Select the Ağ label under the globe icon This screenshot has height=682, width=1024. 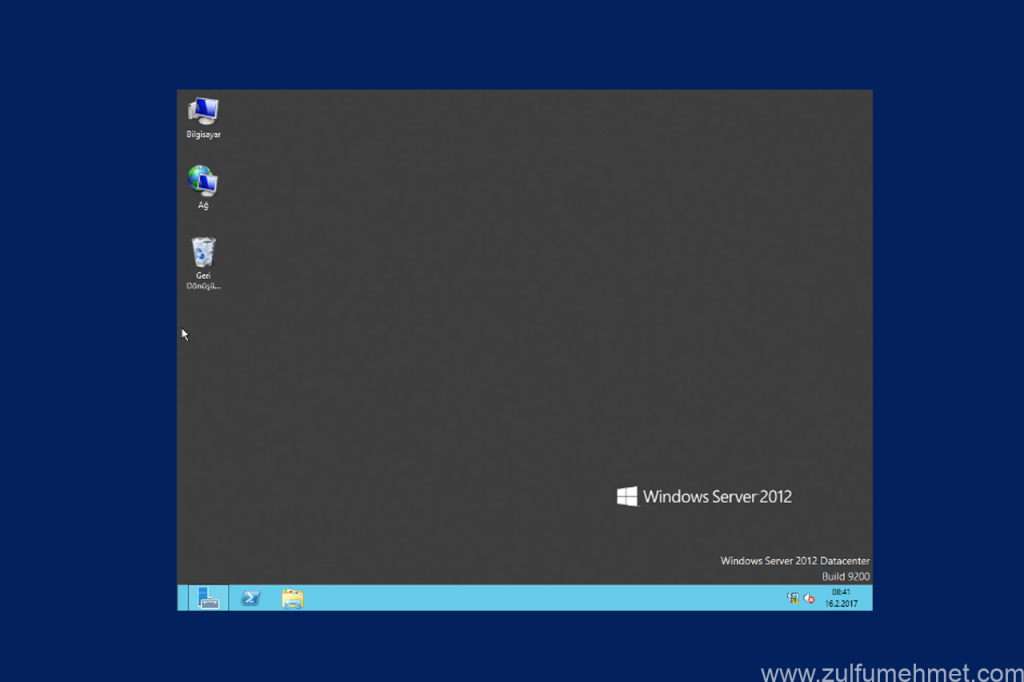tap(203, 205)
